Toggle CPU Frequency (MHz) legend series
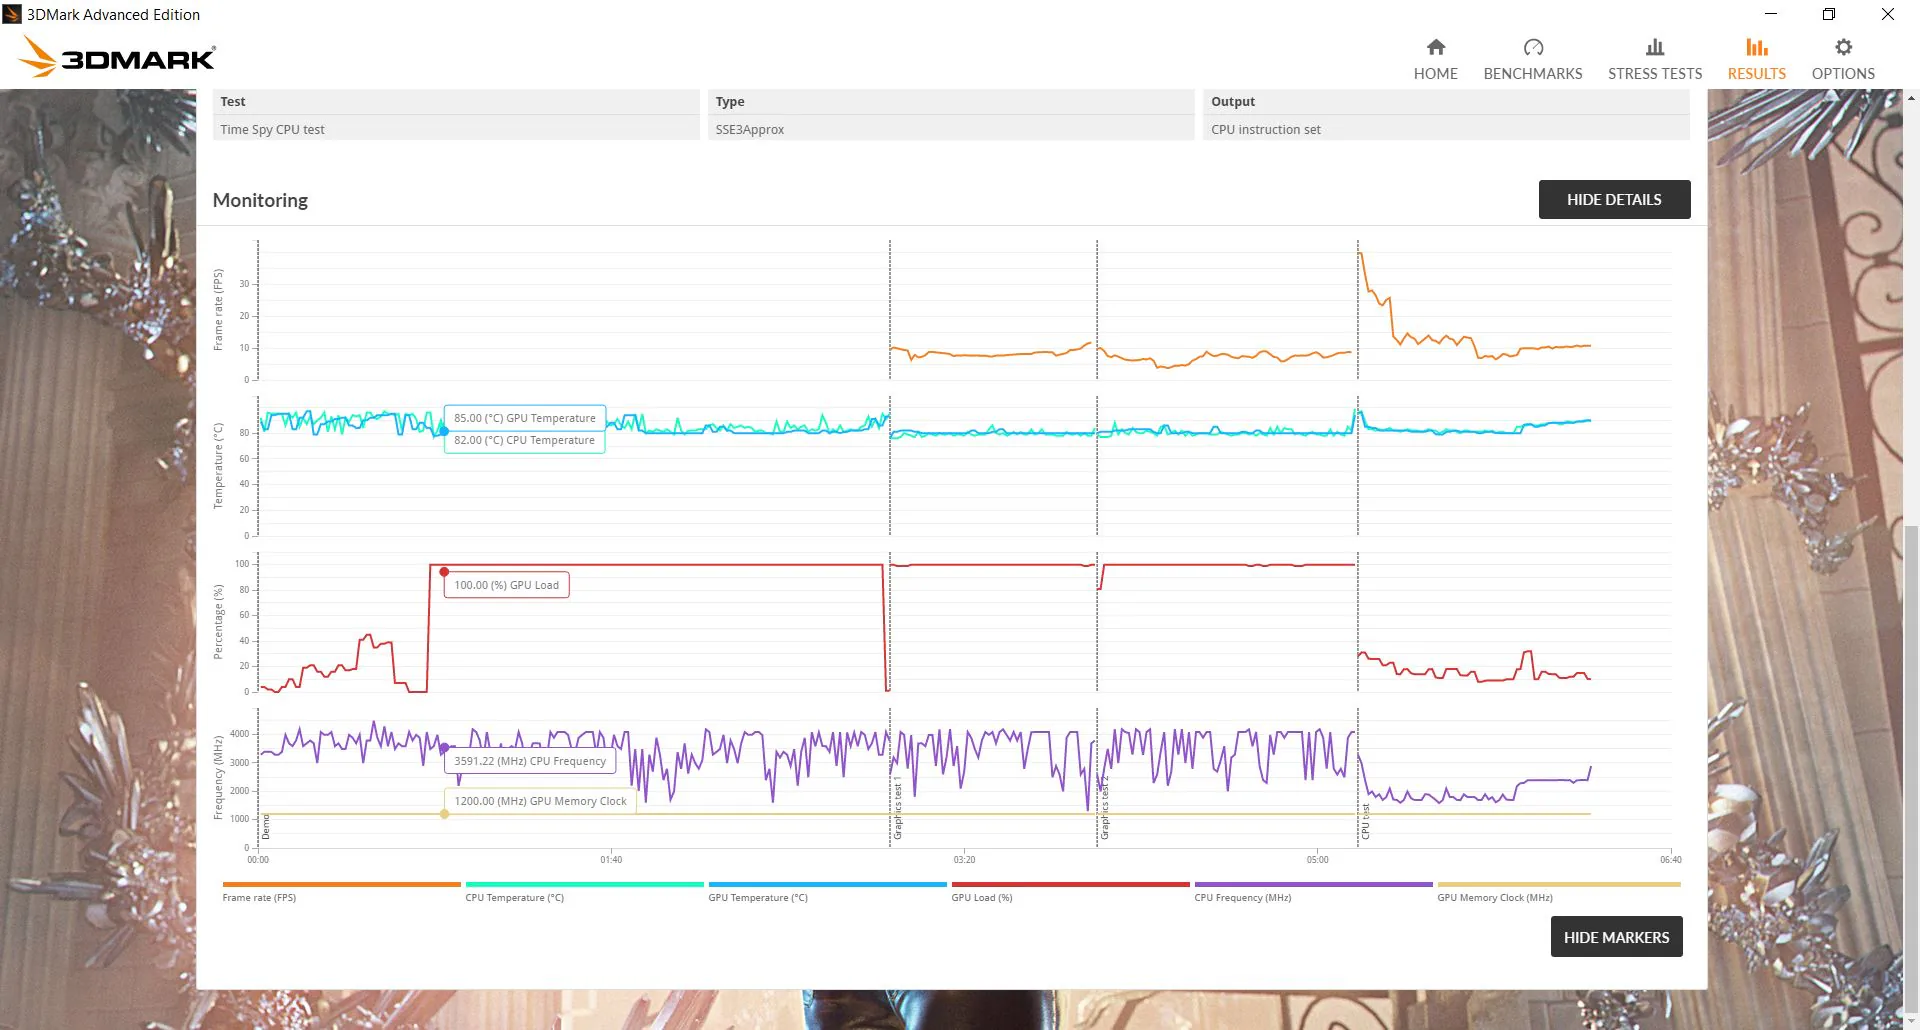The height and width of the screenshot is (1030, 1920). 1313,891
